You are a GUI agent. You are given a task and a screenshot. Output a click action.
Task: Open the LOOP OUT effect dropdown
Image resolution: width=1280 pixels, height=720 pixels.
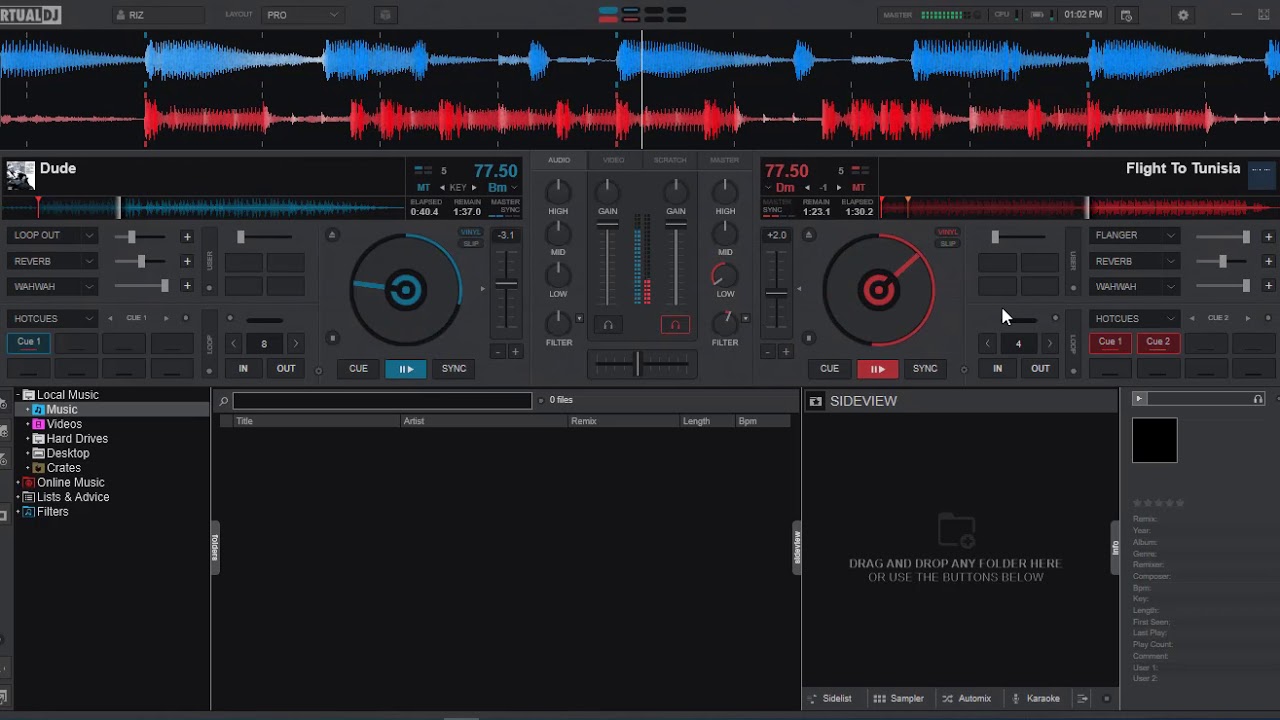[x=54, y=236]
